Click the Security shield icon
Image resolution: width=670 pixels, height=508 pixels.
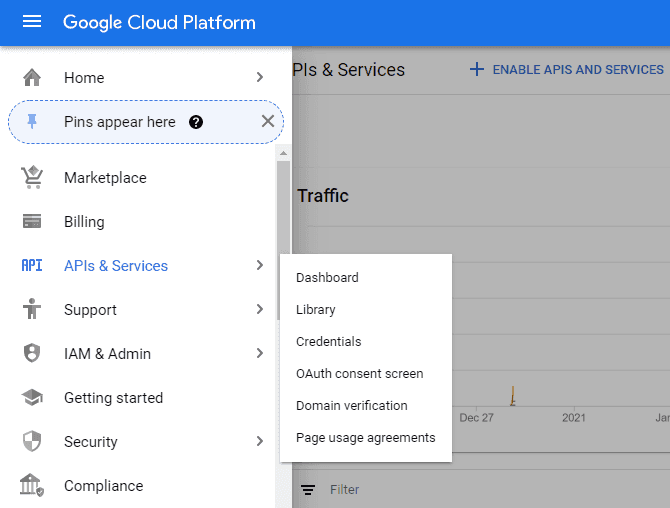(x=32, y=441)
